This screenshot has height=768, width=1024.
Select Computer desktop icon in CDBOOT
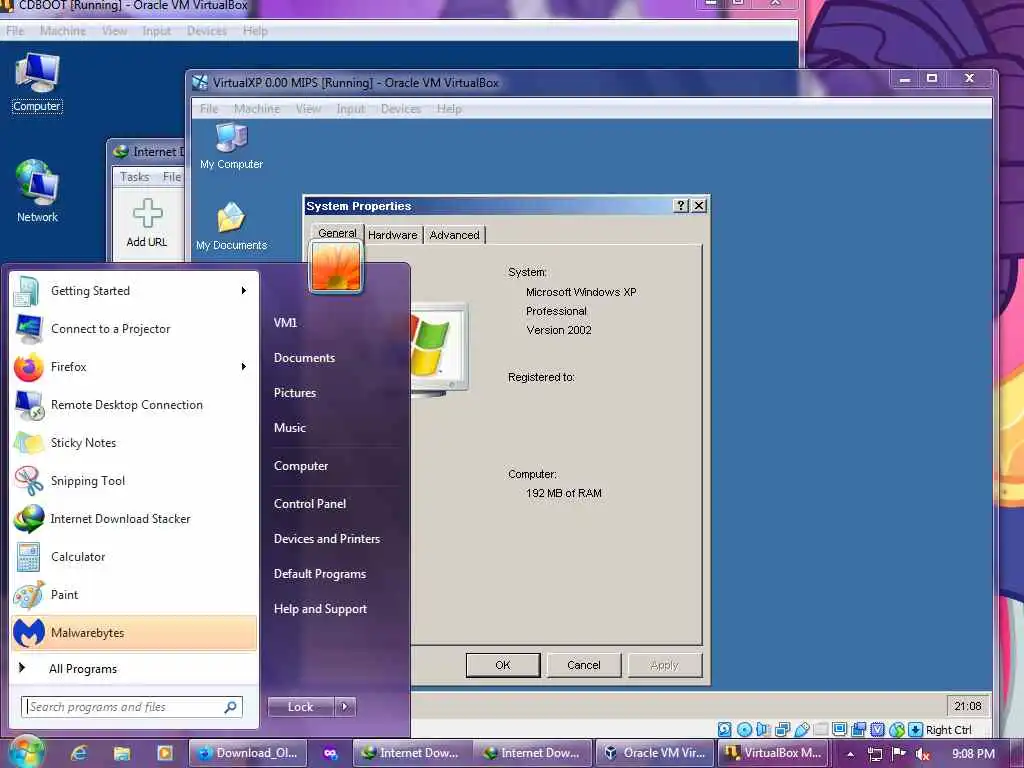point(37,83)
